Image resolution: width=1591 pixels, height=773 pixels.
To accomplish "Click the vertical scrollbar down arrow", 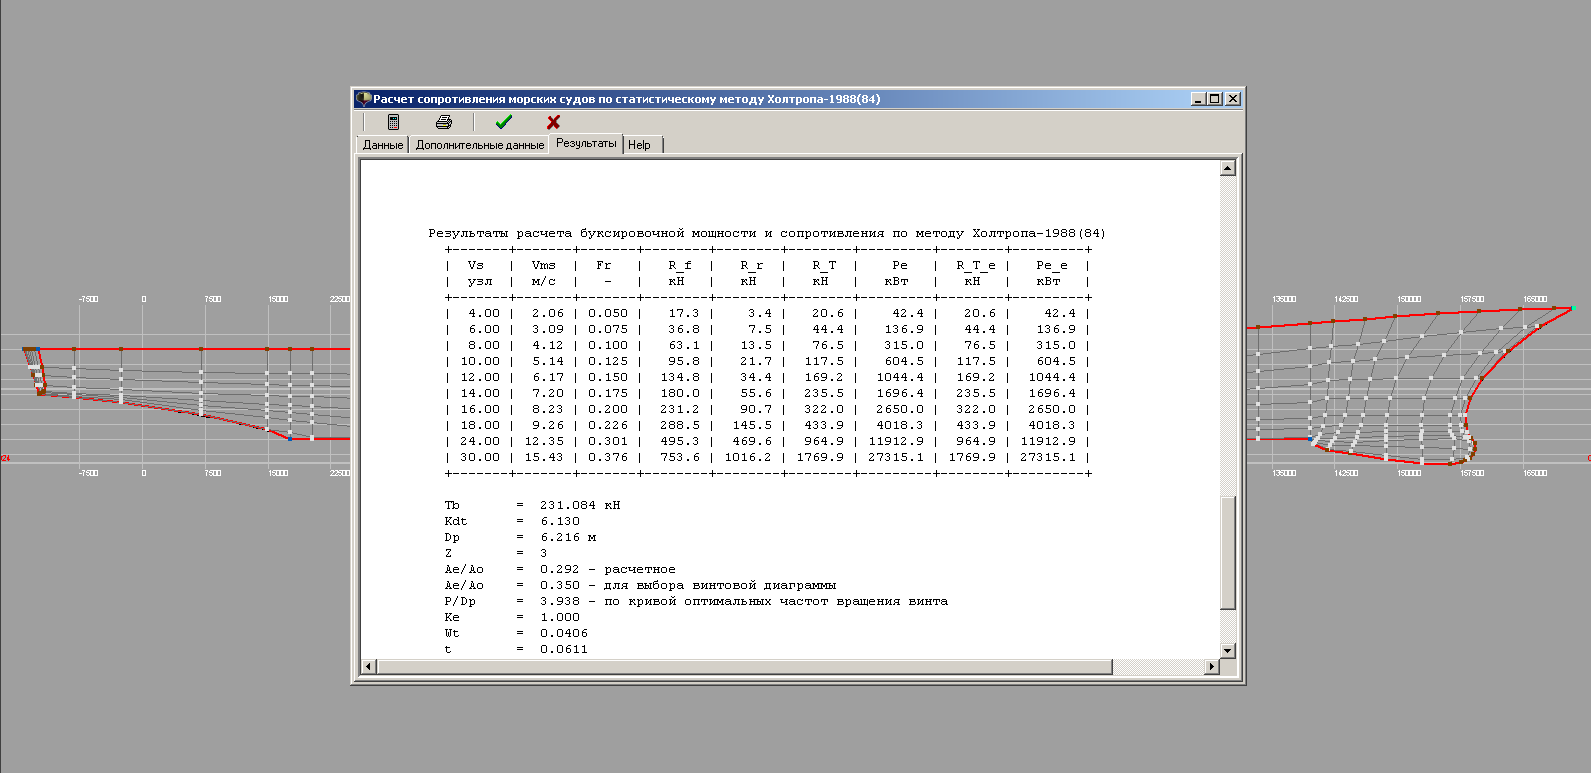I will (x=1228, y=650).
